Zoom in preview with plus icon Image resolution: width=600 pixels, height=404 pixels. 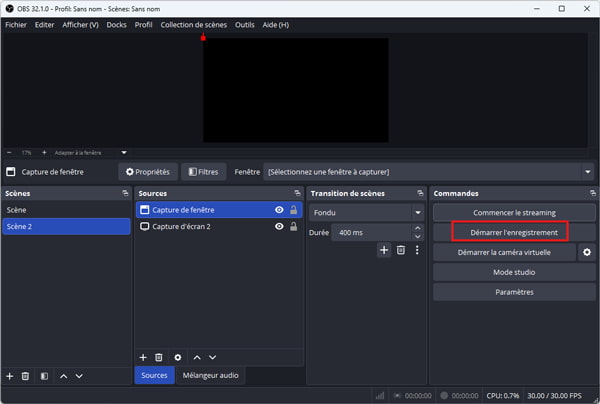pyautogui.click(x=43, y=153)
